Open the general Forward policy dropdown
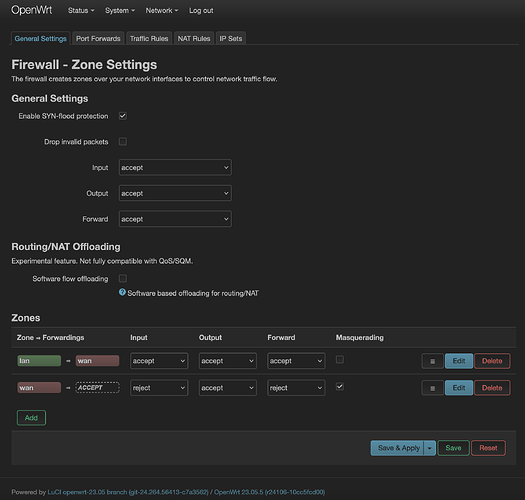525x500 pixels. [x=175, y=219]
